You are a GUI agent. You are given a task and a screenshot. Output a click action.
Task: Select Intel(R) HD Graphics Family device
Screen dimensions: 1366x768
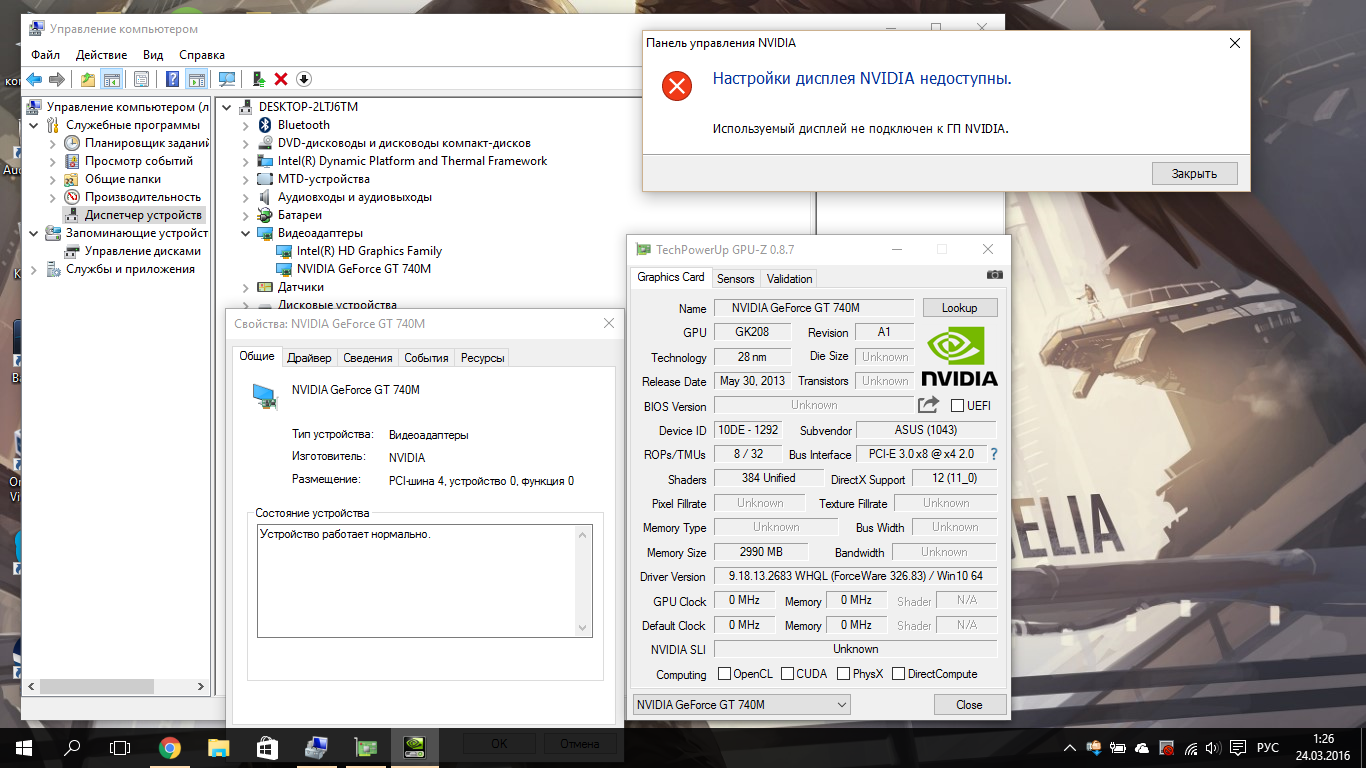(369, 251)
